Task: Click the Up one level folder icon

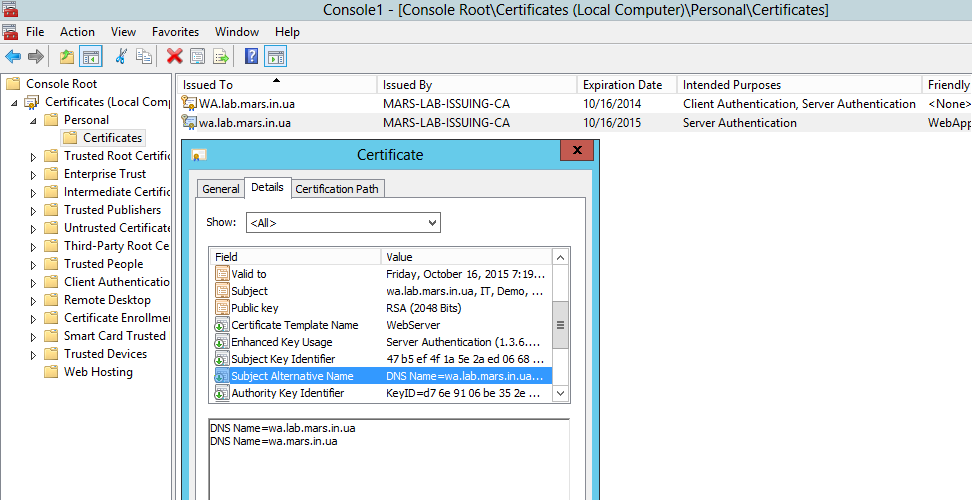Action: coord(67,57)
